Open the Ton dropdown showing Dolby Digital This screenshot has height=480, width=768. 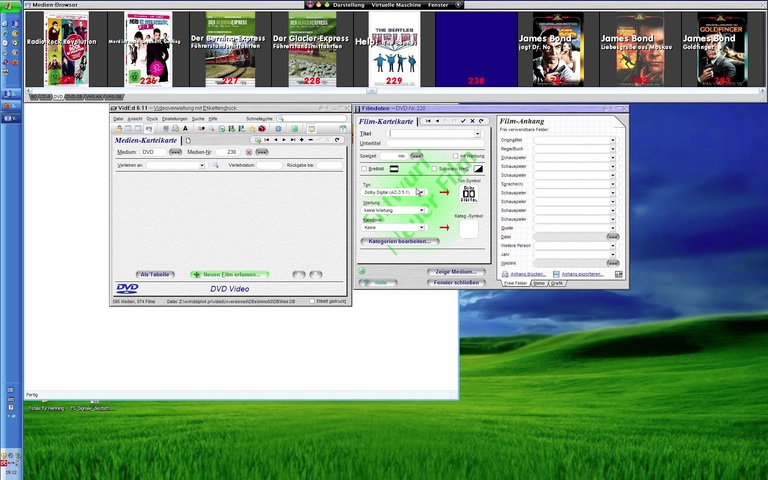[421, 192]
